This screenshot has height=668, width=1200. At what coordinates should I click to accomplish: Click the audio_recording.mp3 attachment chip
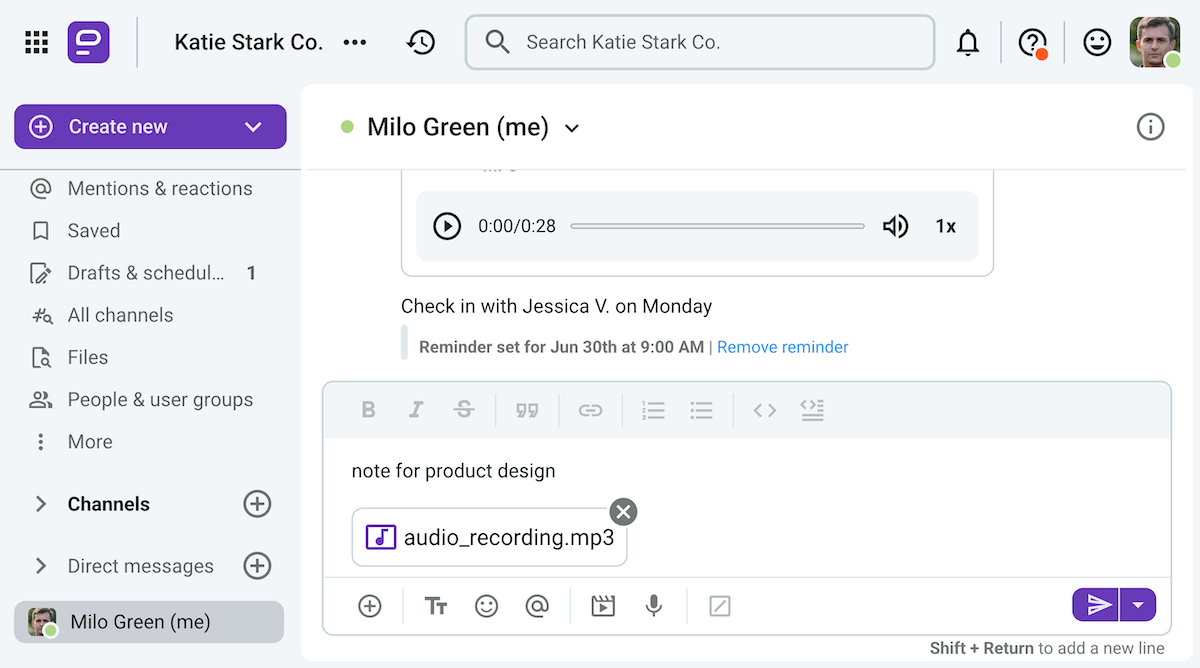489,538
